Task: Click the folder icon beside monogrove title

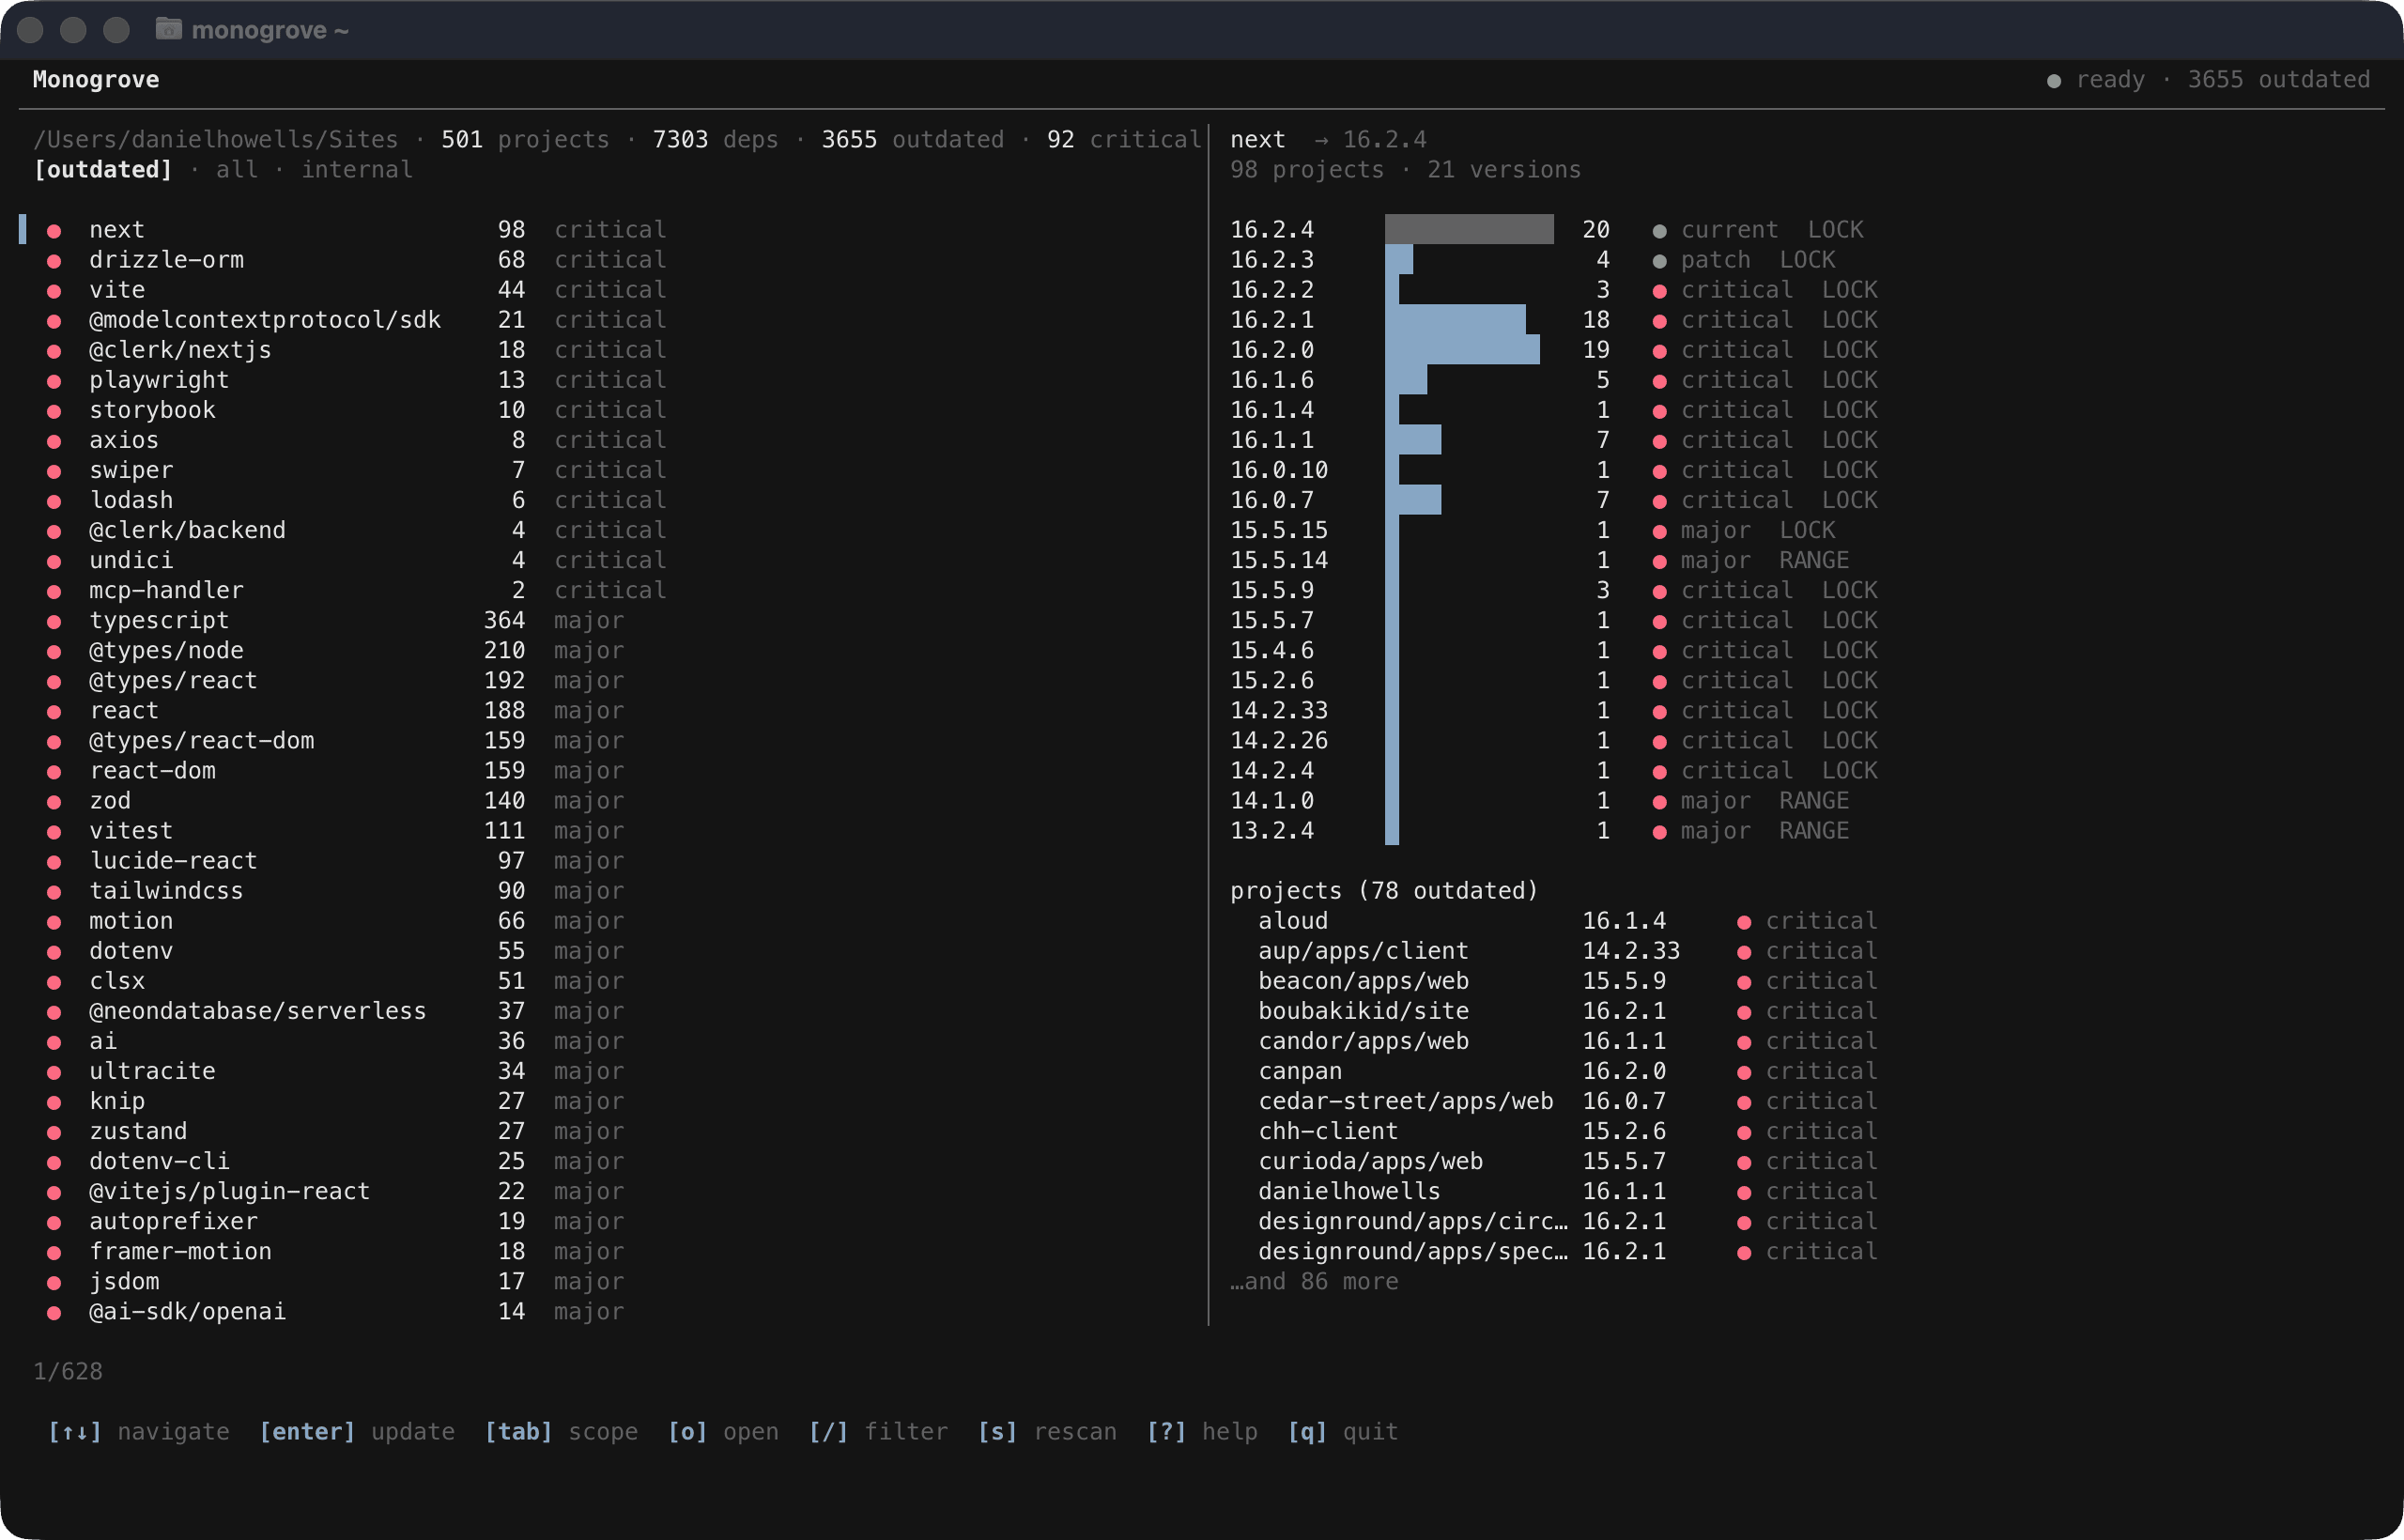Action: [x=168, y=29]
